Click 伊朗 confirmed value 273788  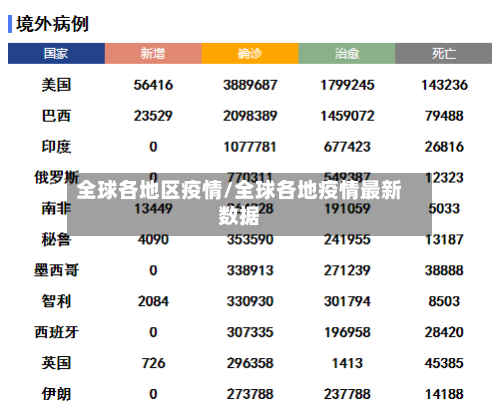[x=250, y=394]
